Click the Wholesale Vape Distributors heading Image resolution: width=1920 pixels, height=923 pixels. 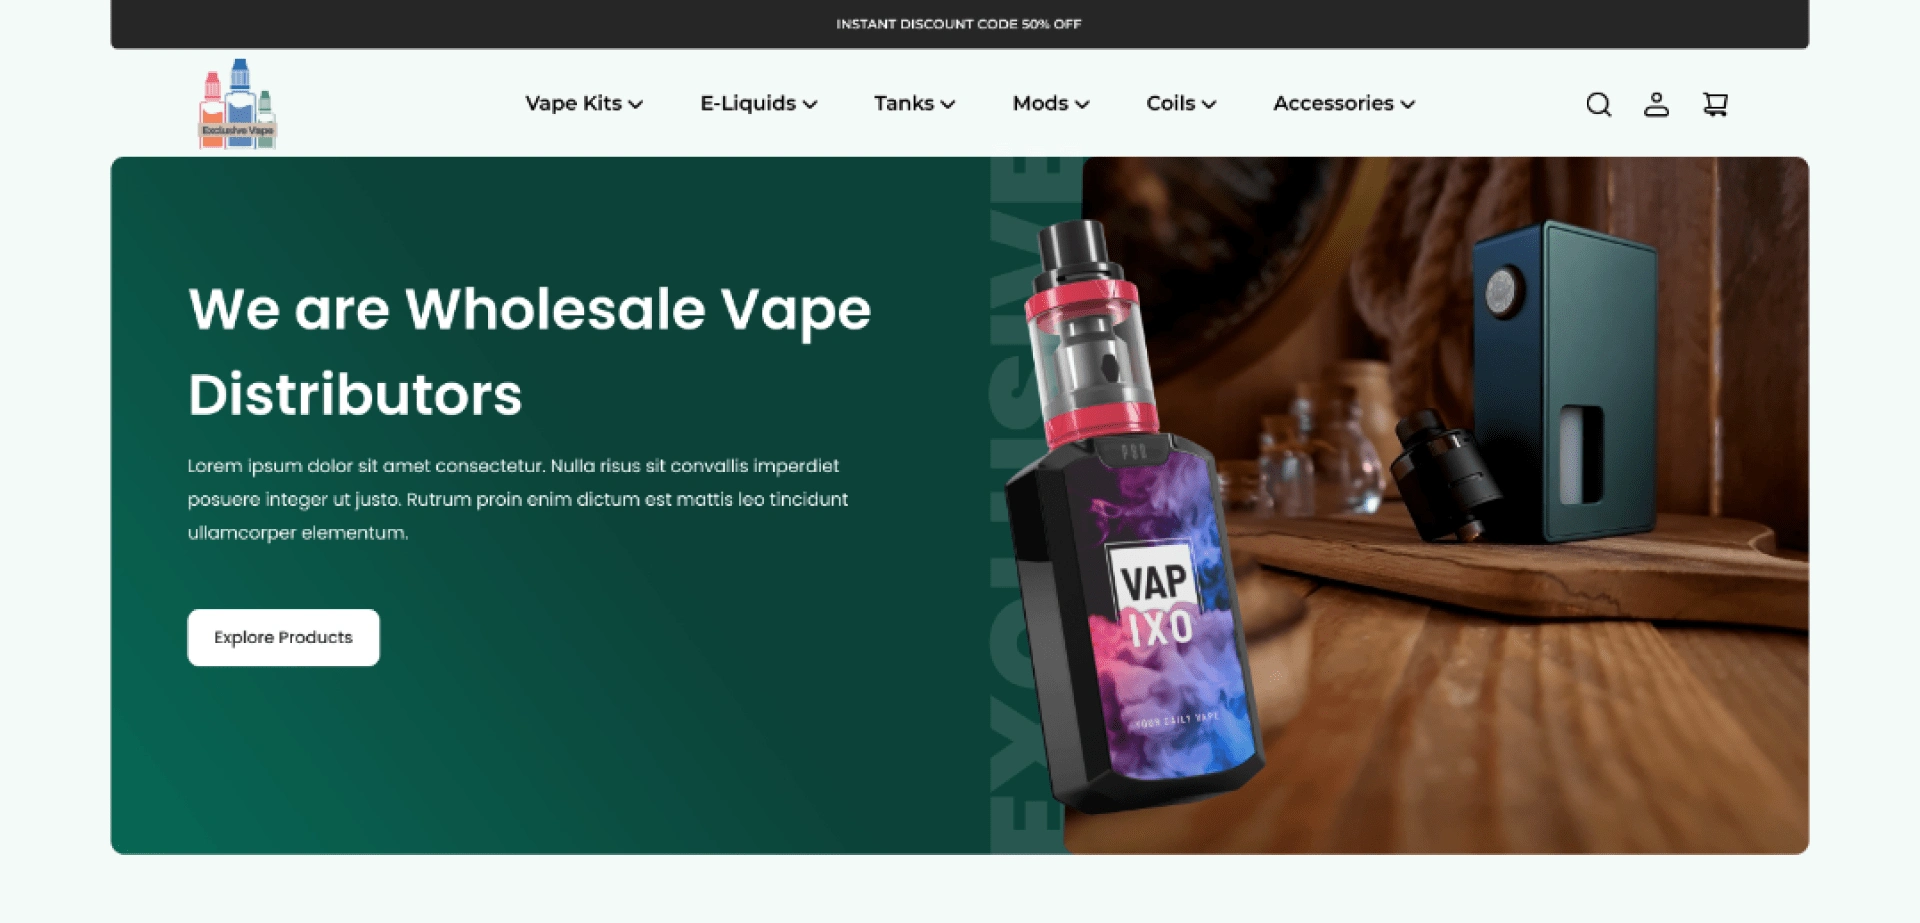click(x=529, y=351)
